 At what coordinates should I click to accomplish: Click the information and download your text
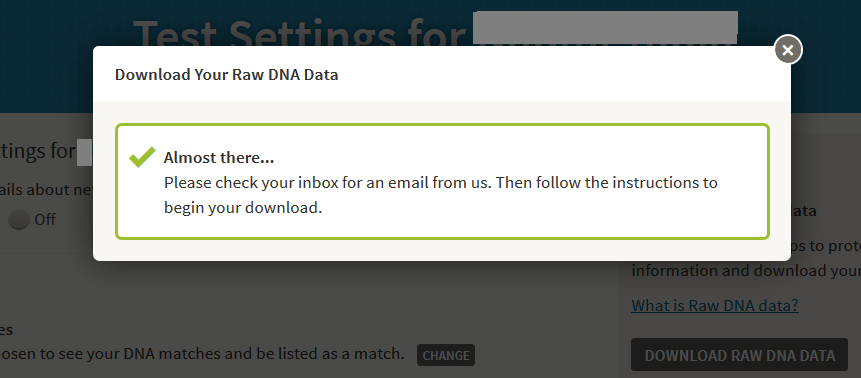pyautogui.click(x=746, y=271)
